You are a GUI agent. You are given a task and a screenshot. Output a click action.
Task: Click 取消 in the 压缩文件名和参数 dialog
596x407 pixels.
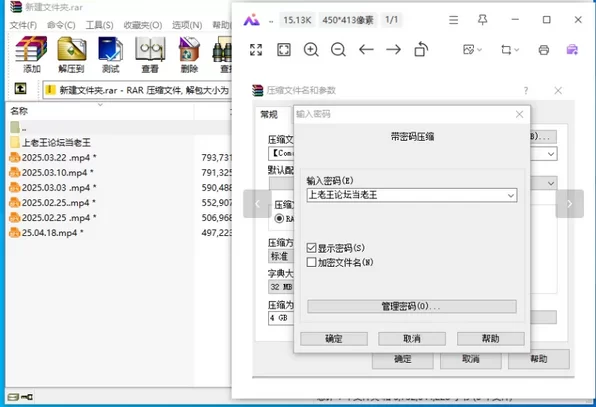click(x=471, y=359)
